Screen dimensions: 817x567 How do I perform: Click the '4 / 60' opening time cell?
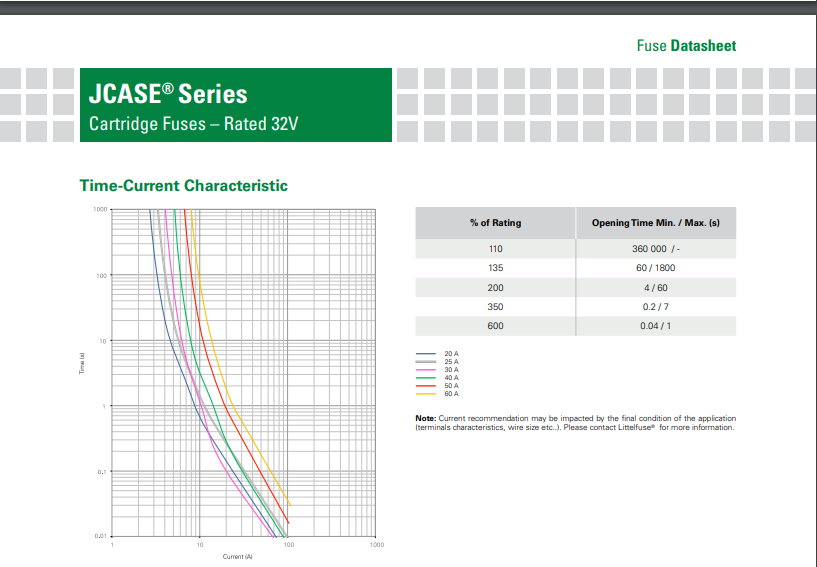655,288
